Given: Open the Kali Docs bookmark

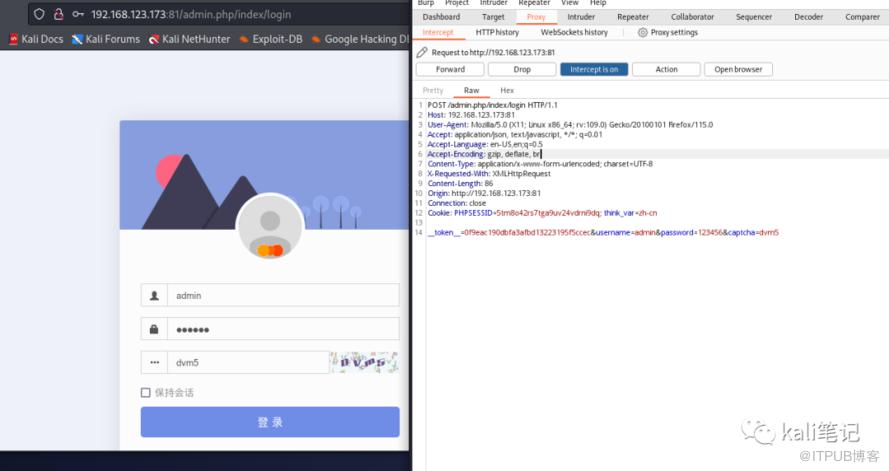Looking at the screenshot, I should [36, 39].
